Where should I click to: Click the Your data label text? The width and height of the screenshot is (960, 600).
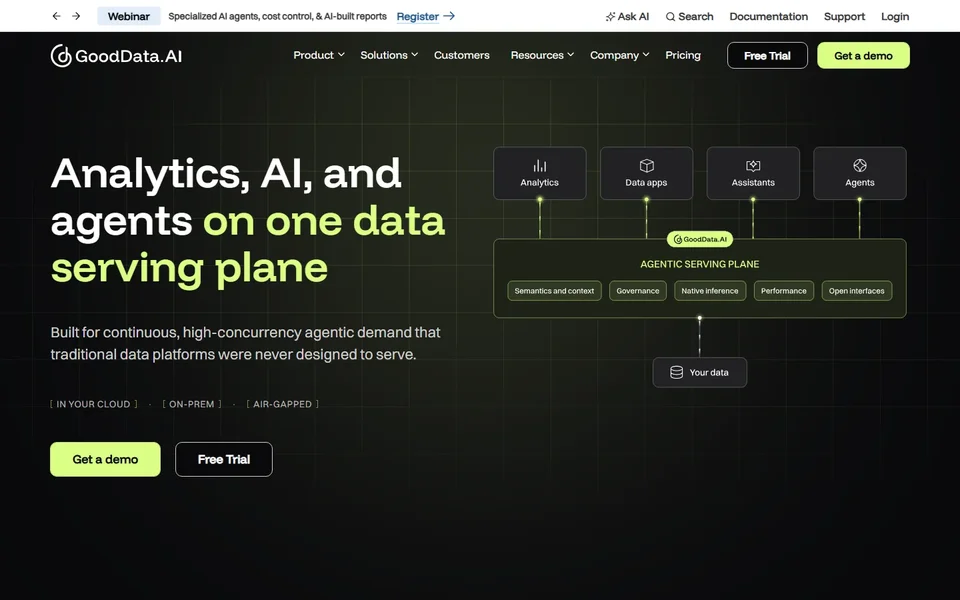pyautogui.click(x=709, y=372)
